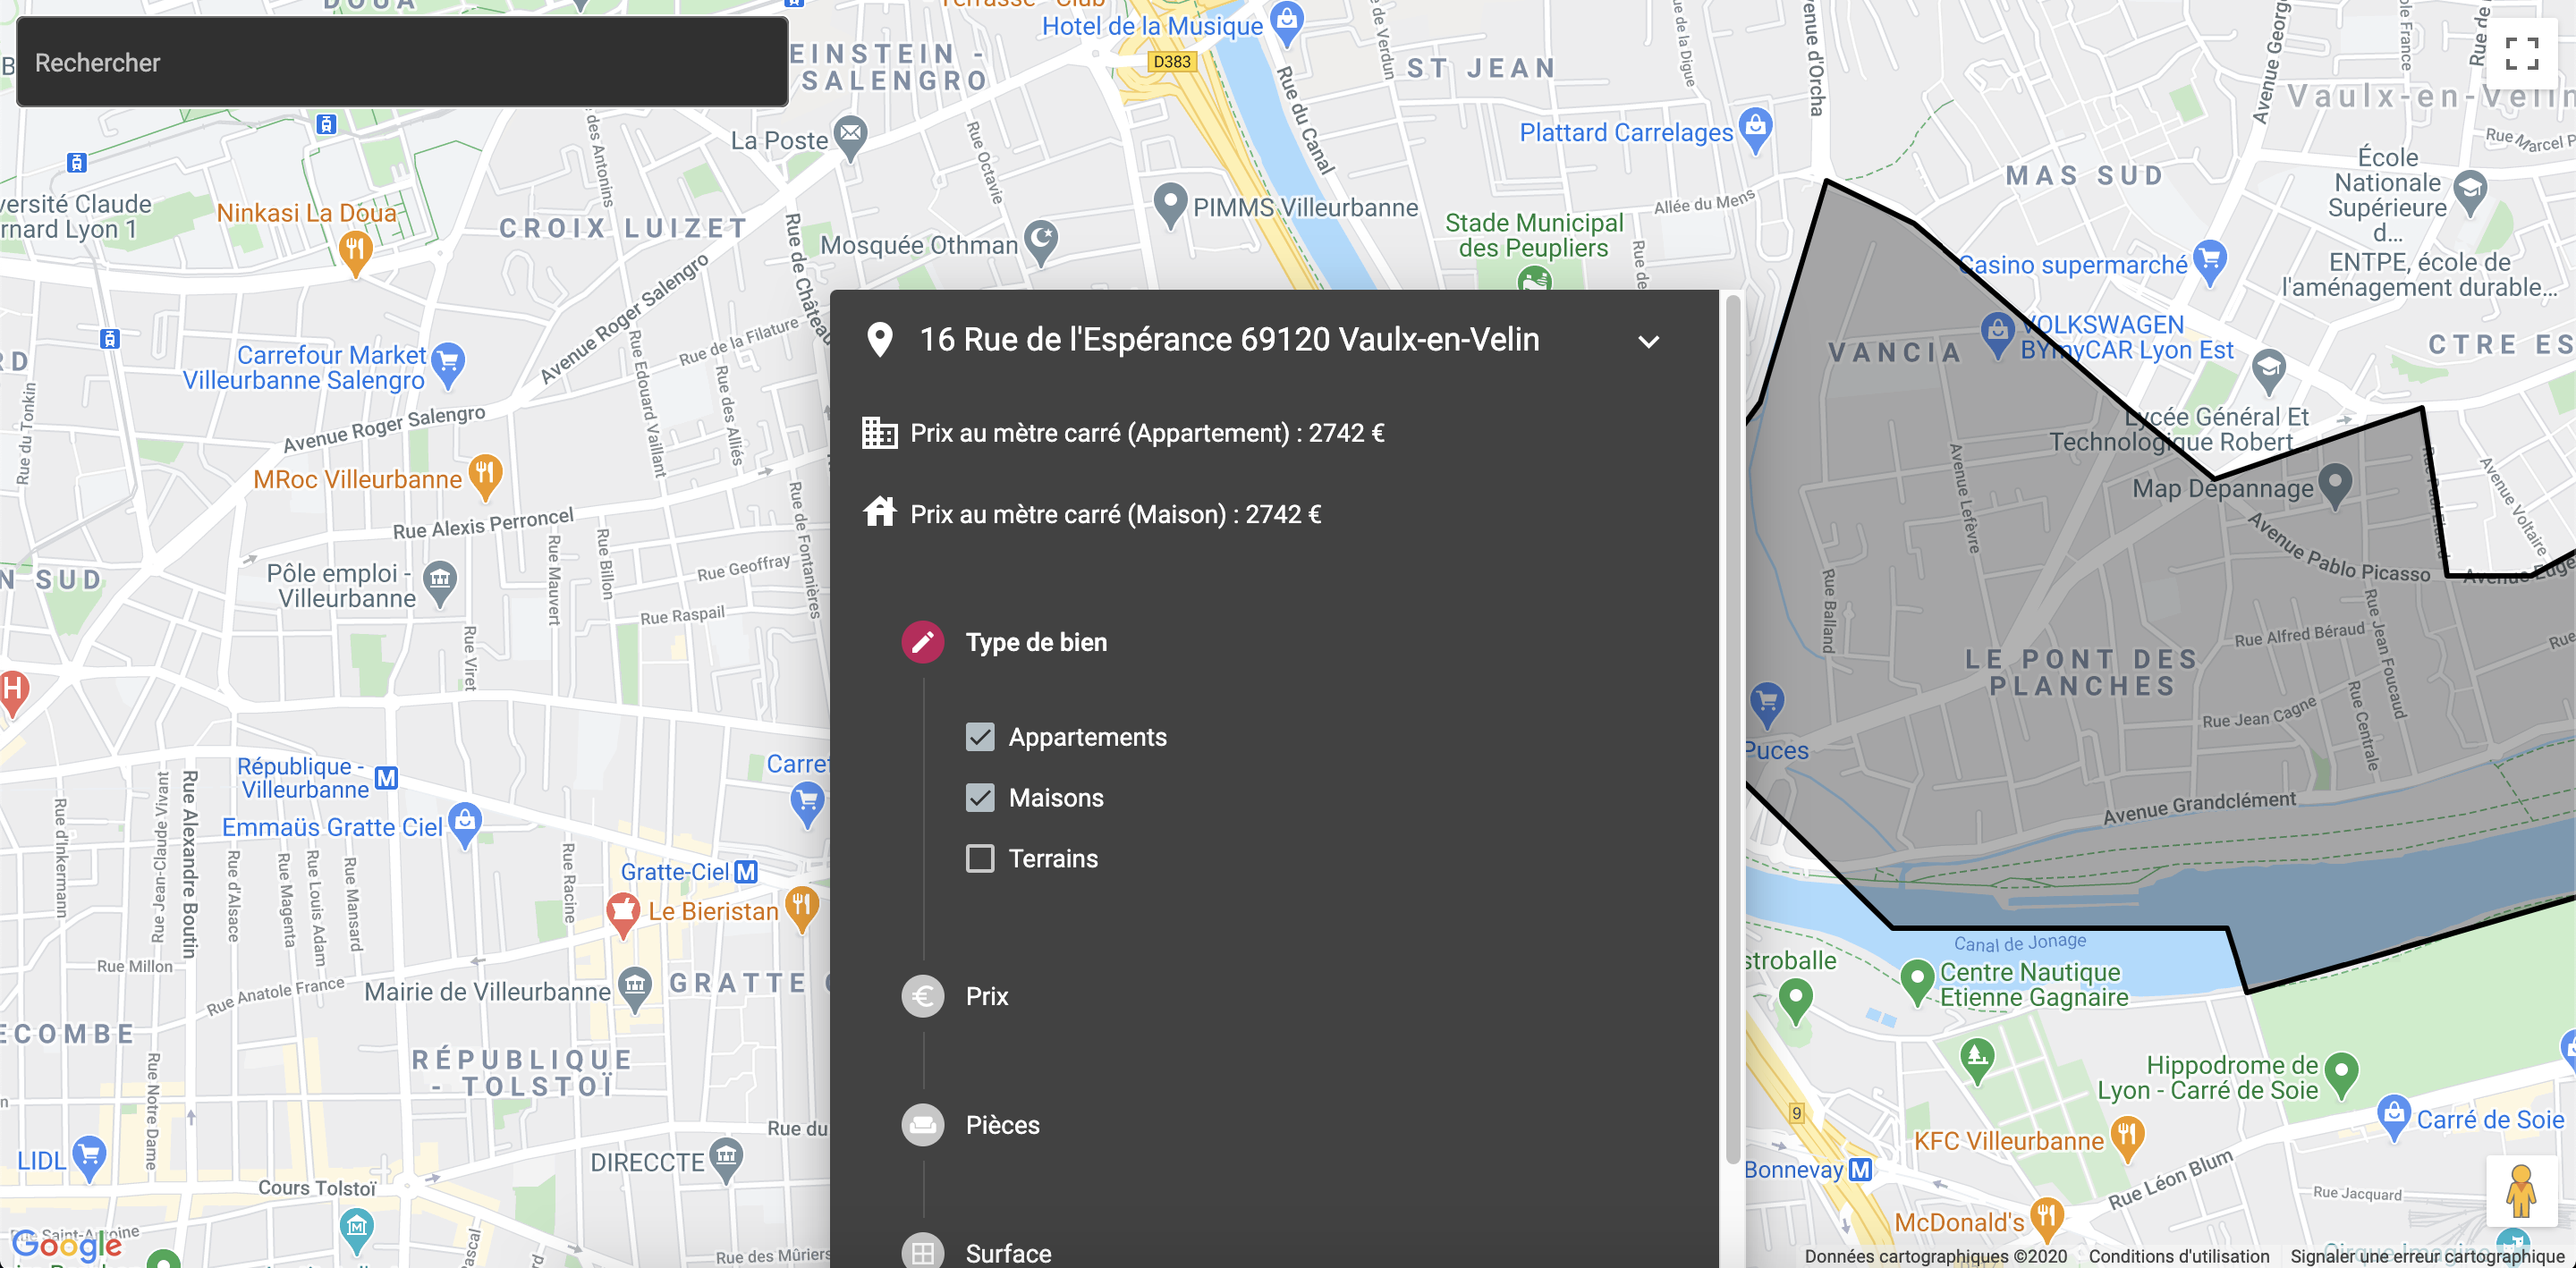Enable the Terrains checkbox
The width and height of the screenshot is (2576, 1268).
(x=980, y=859)
